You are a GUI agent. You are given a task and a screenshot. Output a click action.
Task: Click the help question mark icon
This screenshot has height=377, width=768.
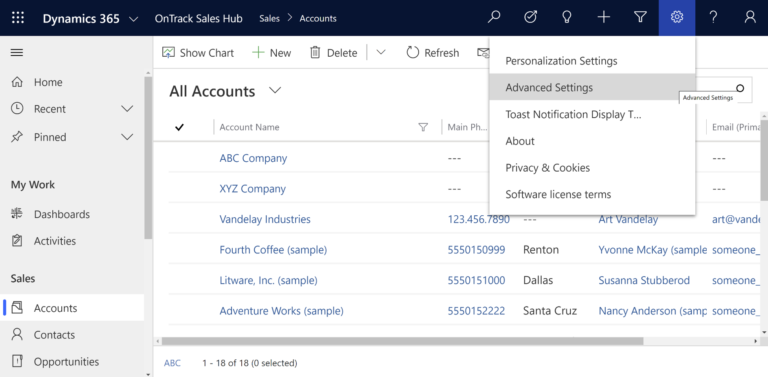pyautogui.click(x=713, y=18)
